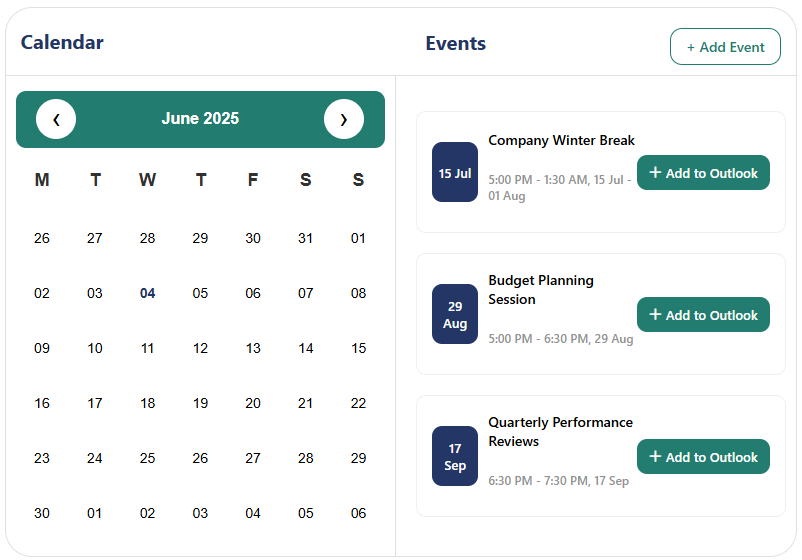Choose June 30 on the calendar
The height and width of the screenshot is (560, 802).
pyautogui.click(x=42, y=513)
